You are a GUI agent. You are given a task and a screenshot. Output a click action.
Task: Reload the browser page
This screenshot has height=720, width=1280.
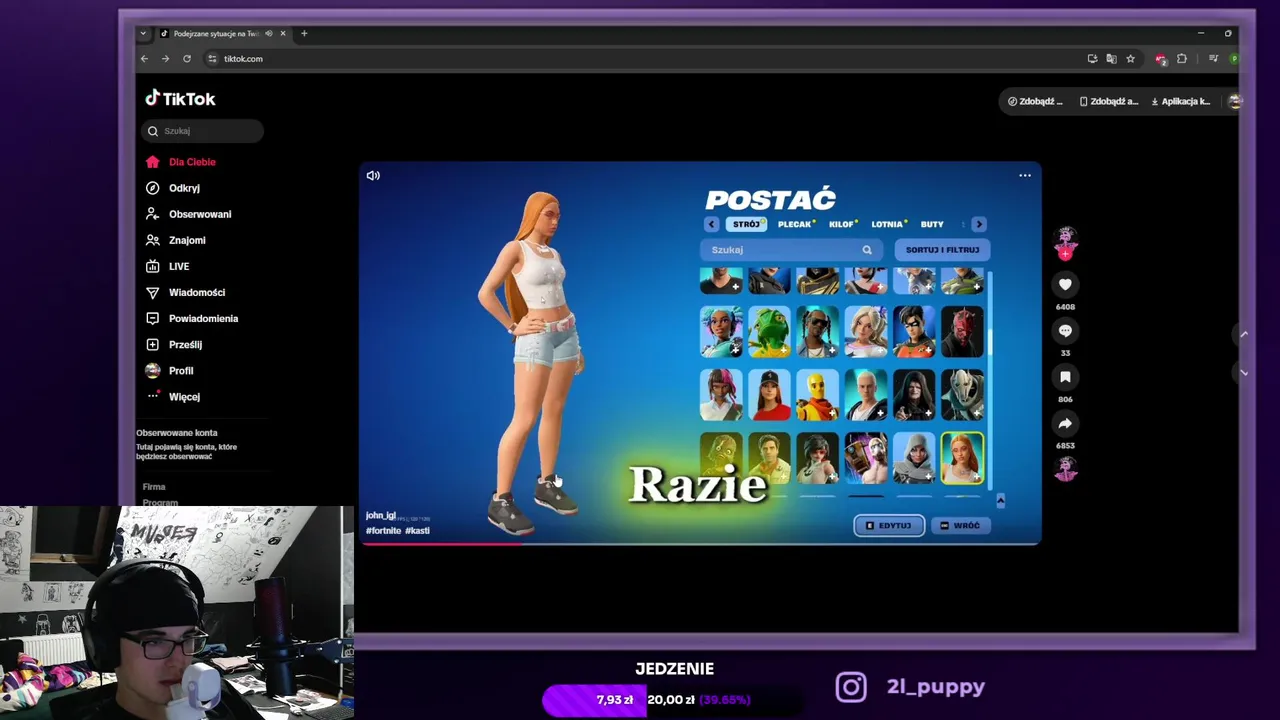point(187,59)
